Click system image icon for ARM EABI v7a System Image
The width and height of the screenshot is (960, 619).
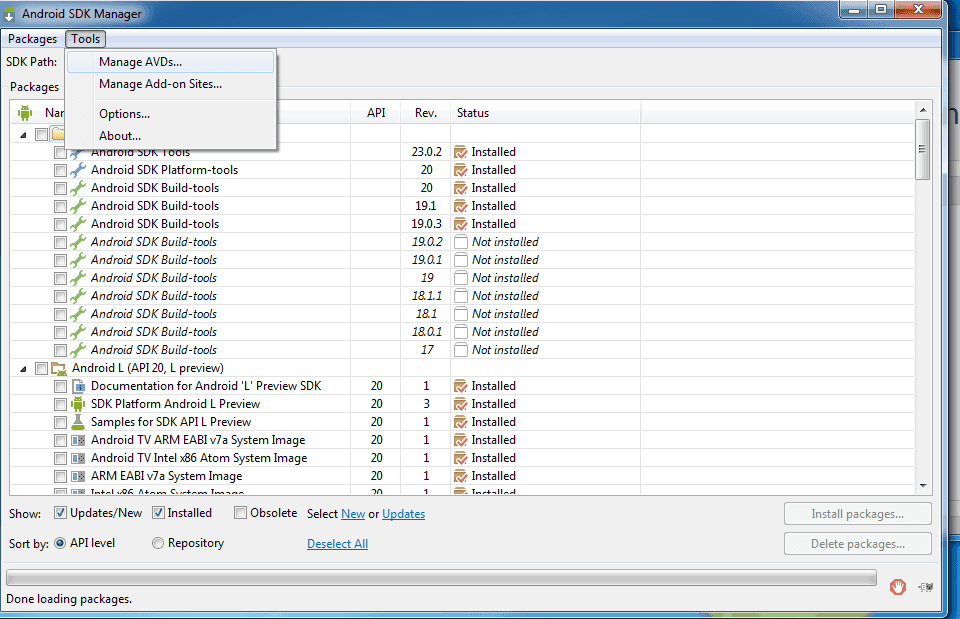tap(78, 476)
